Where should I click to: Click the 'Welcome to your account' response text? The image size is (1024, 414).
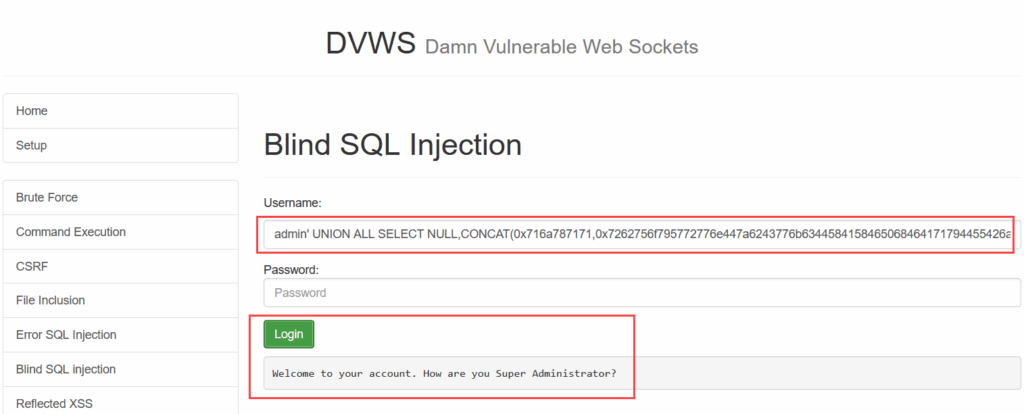coord(345,374)
